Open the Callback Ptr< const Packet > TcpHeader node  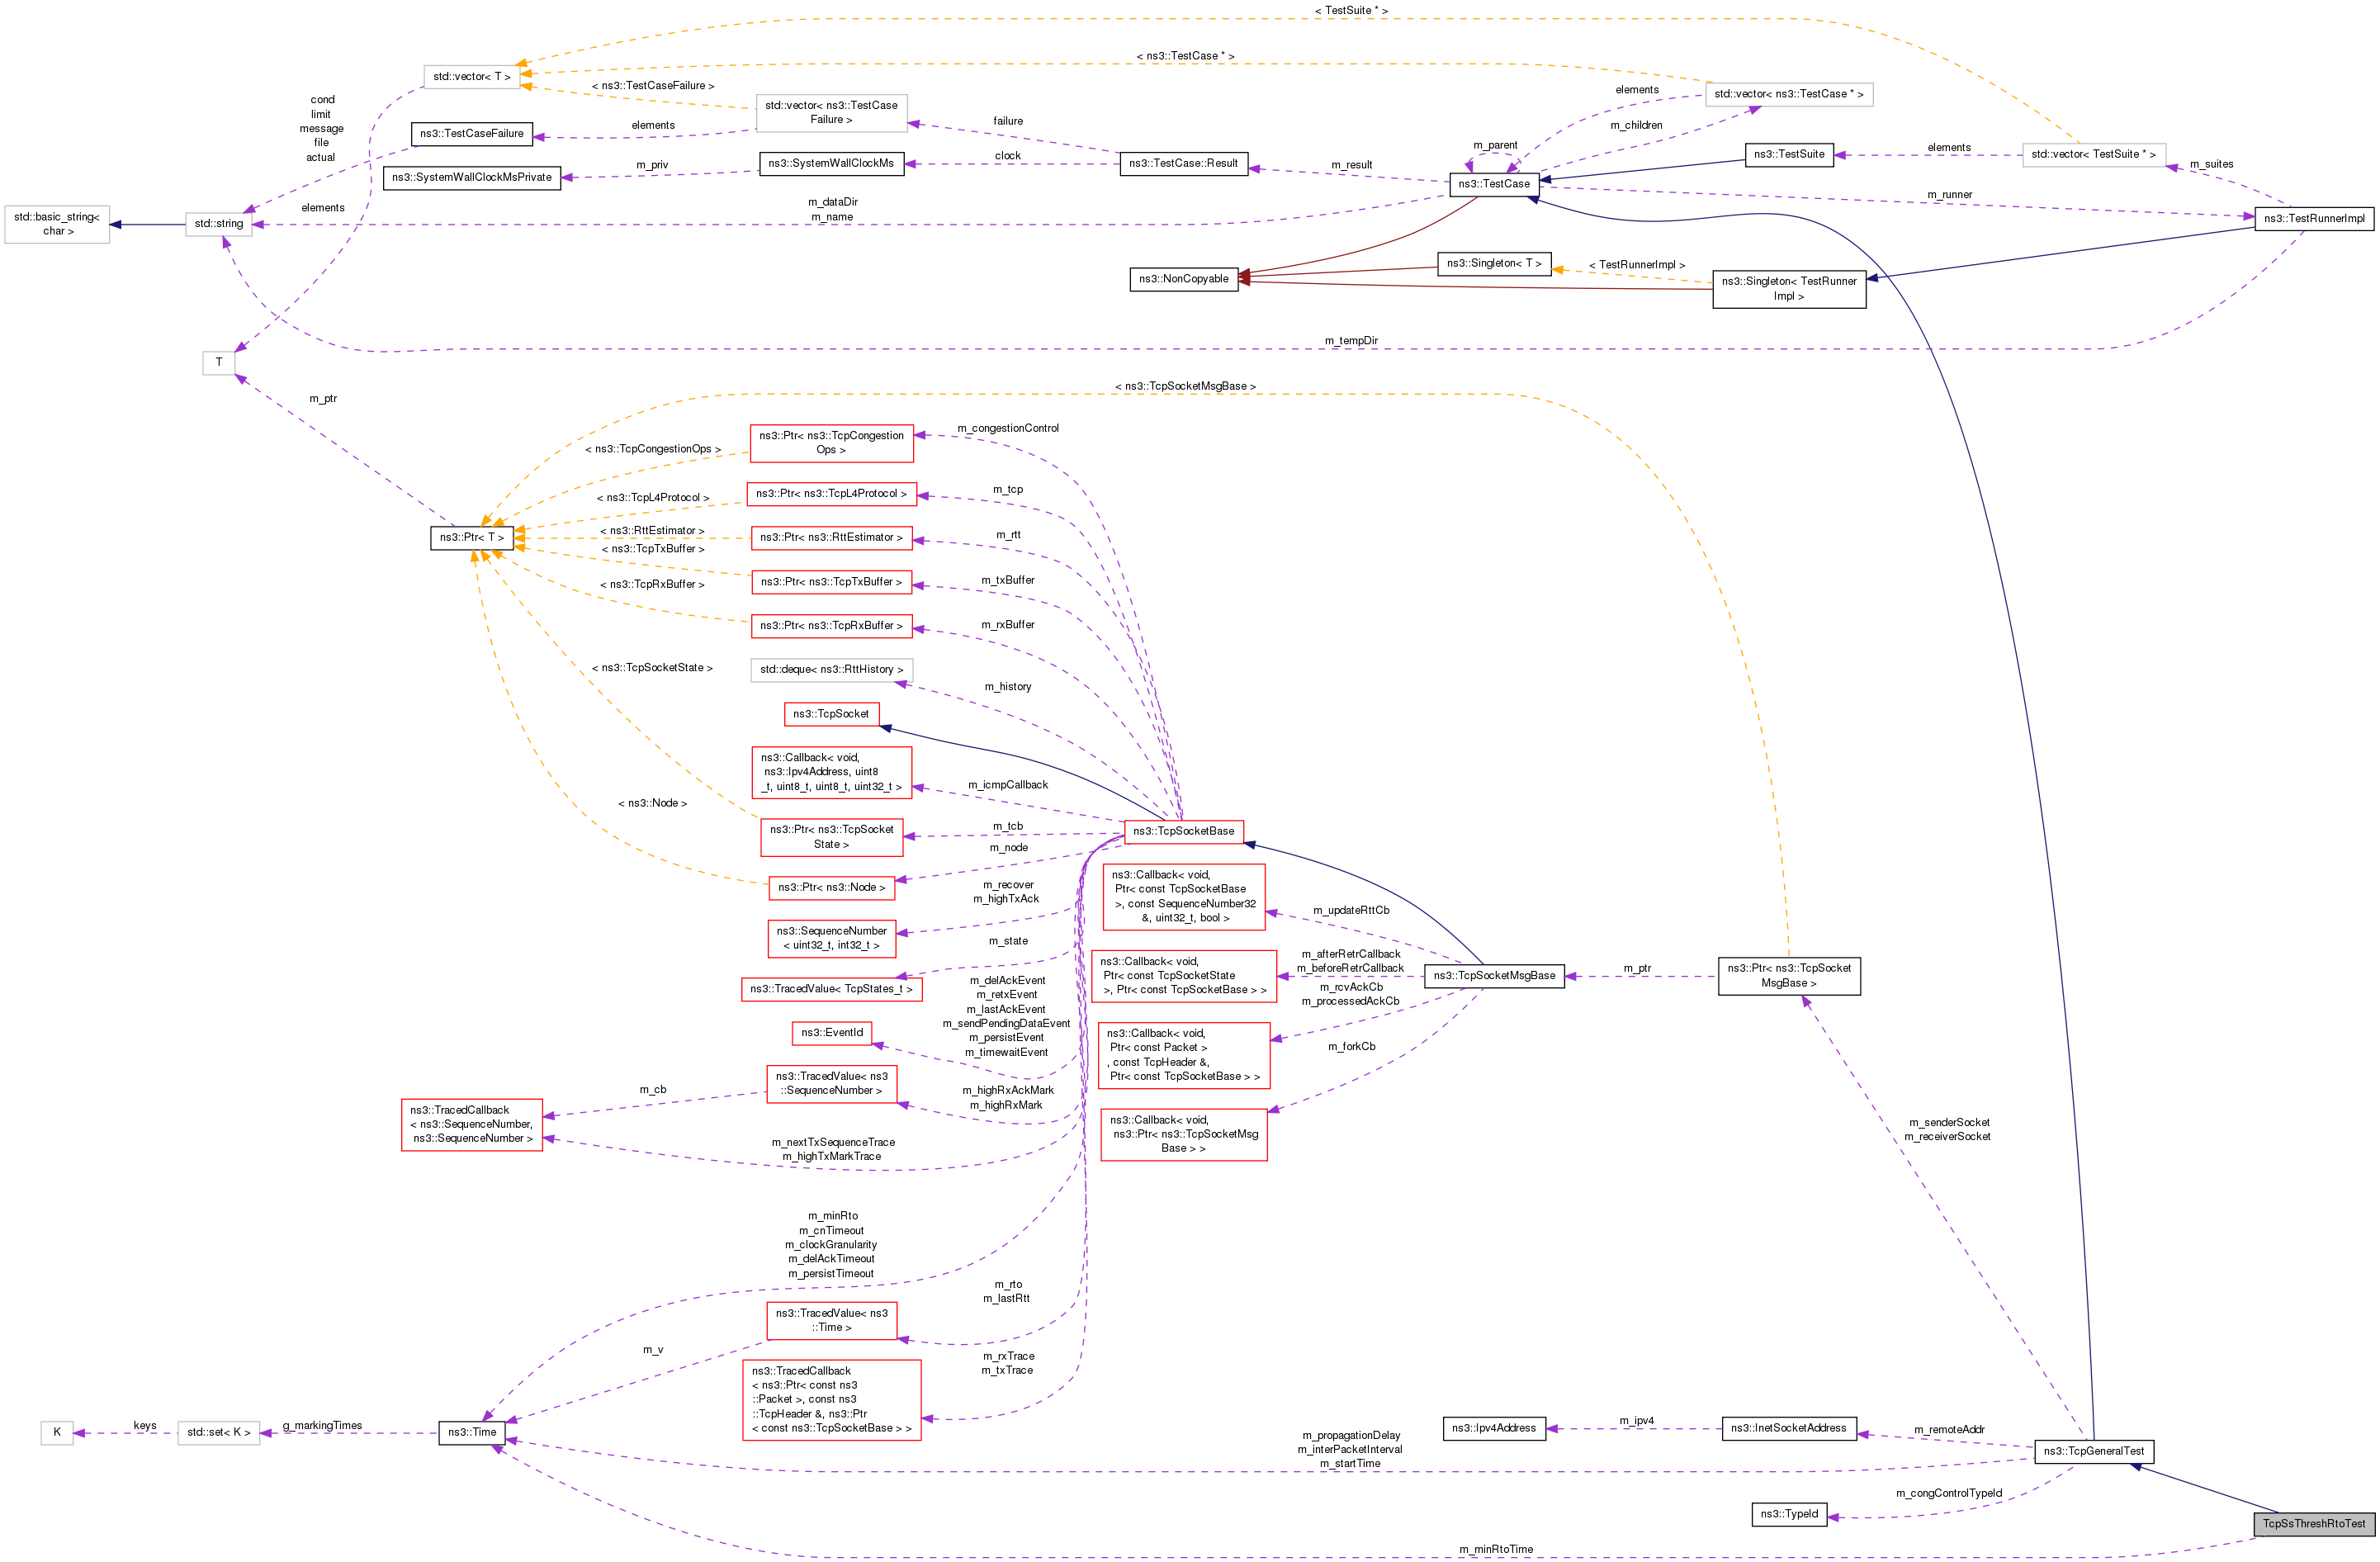pos(1184,1055)
